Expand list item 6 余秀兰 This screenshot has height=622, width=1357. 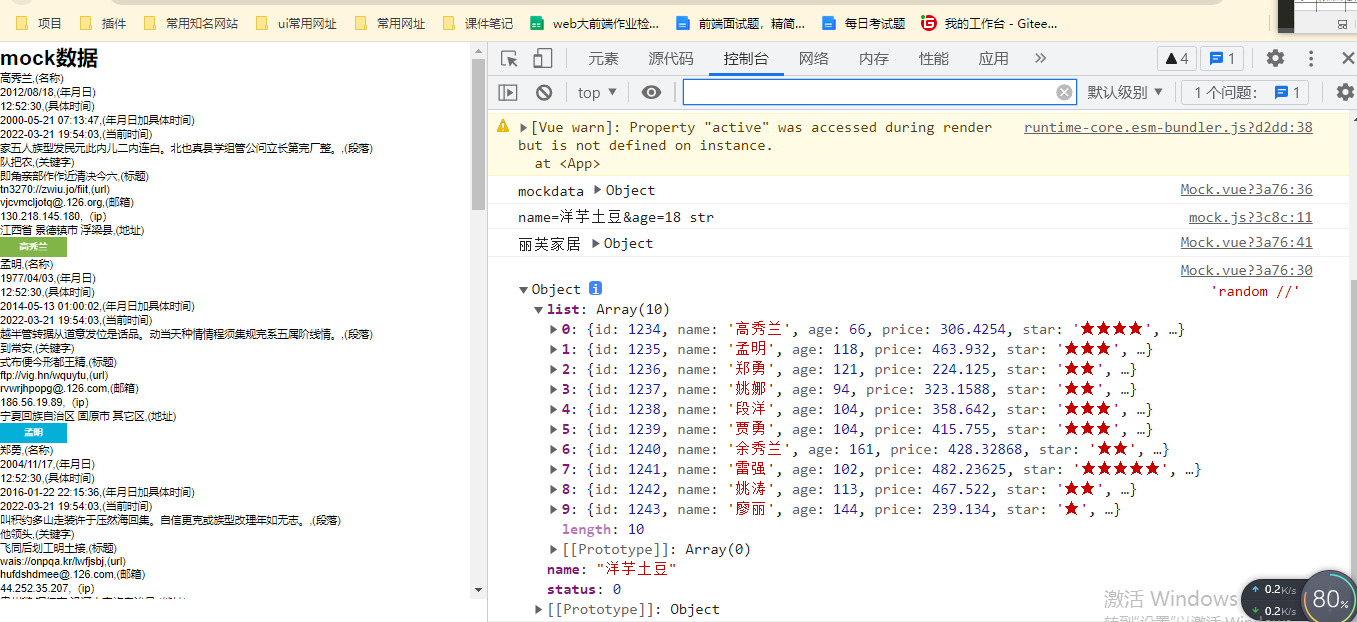coord(554,450)
